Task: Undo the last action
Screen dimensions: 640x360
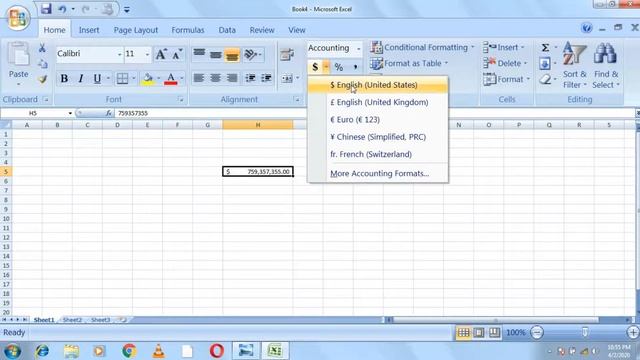Action: pos(62,9)
